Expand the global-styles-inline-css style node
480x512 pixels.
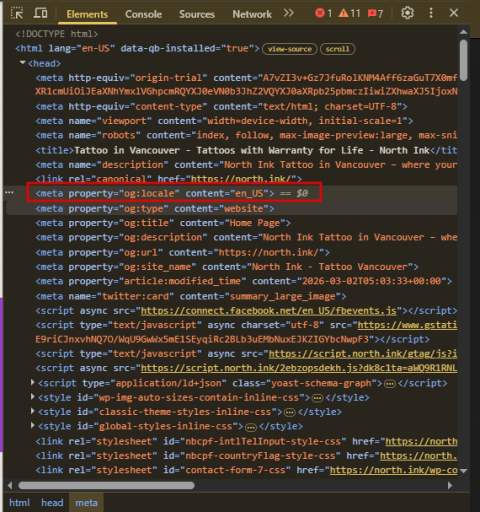[x=33, y=425]
